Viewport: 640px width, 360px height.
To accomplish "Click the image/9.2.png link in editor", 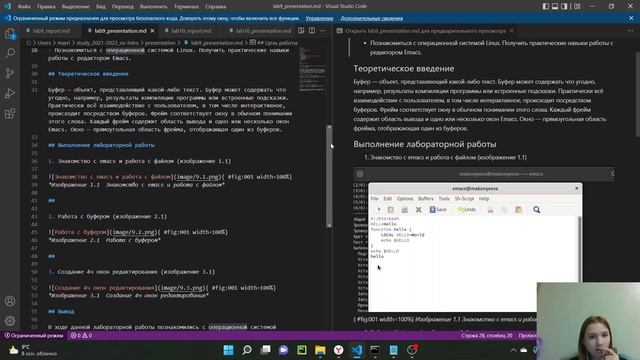I will coord(133,232).
